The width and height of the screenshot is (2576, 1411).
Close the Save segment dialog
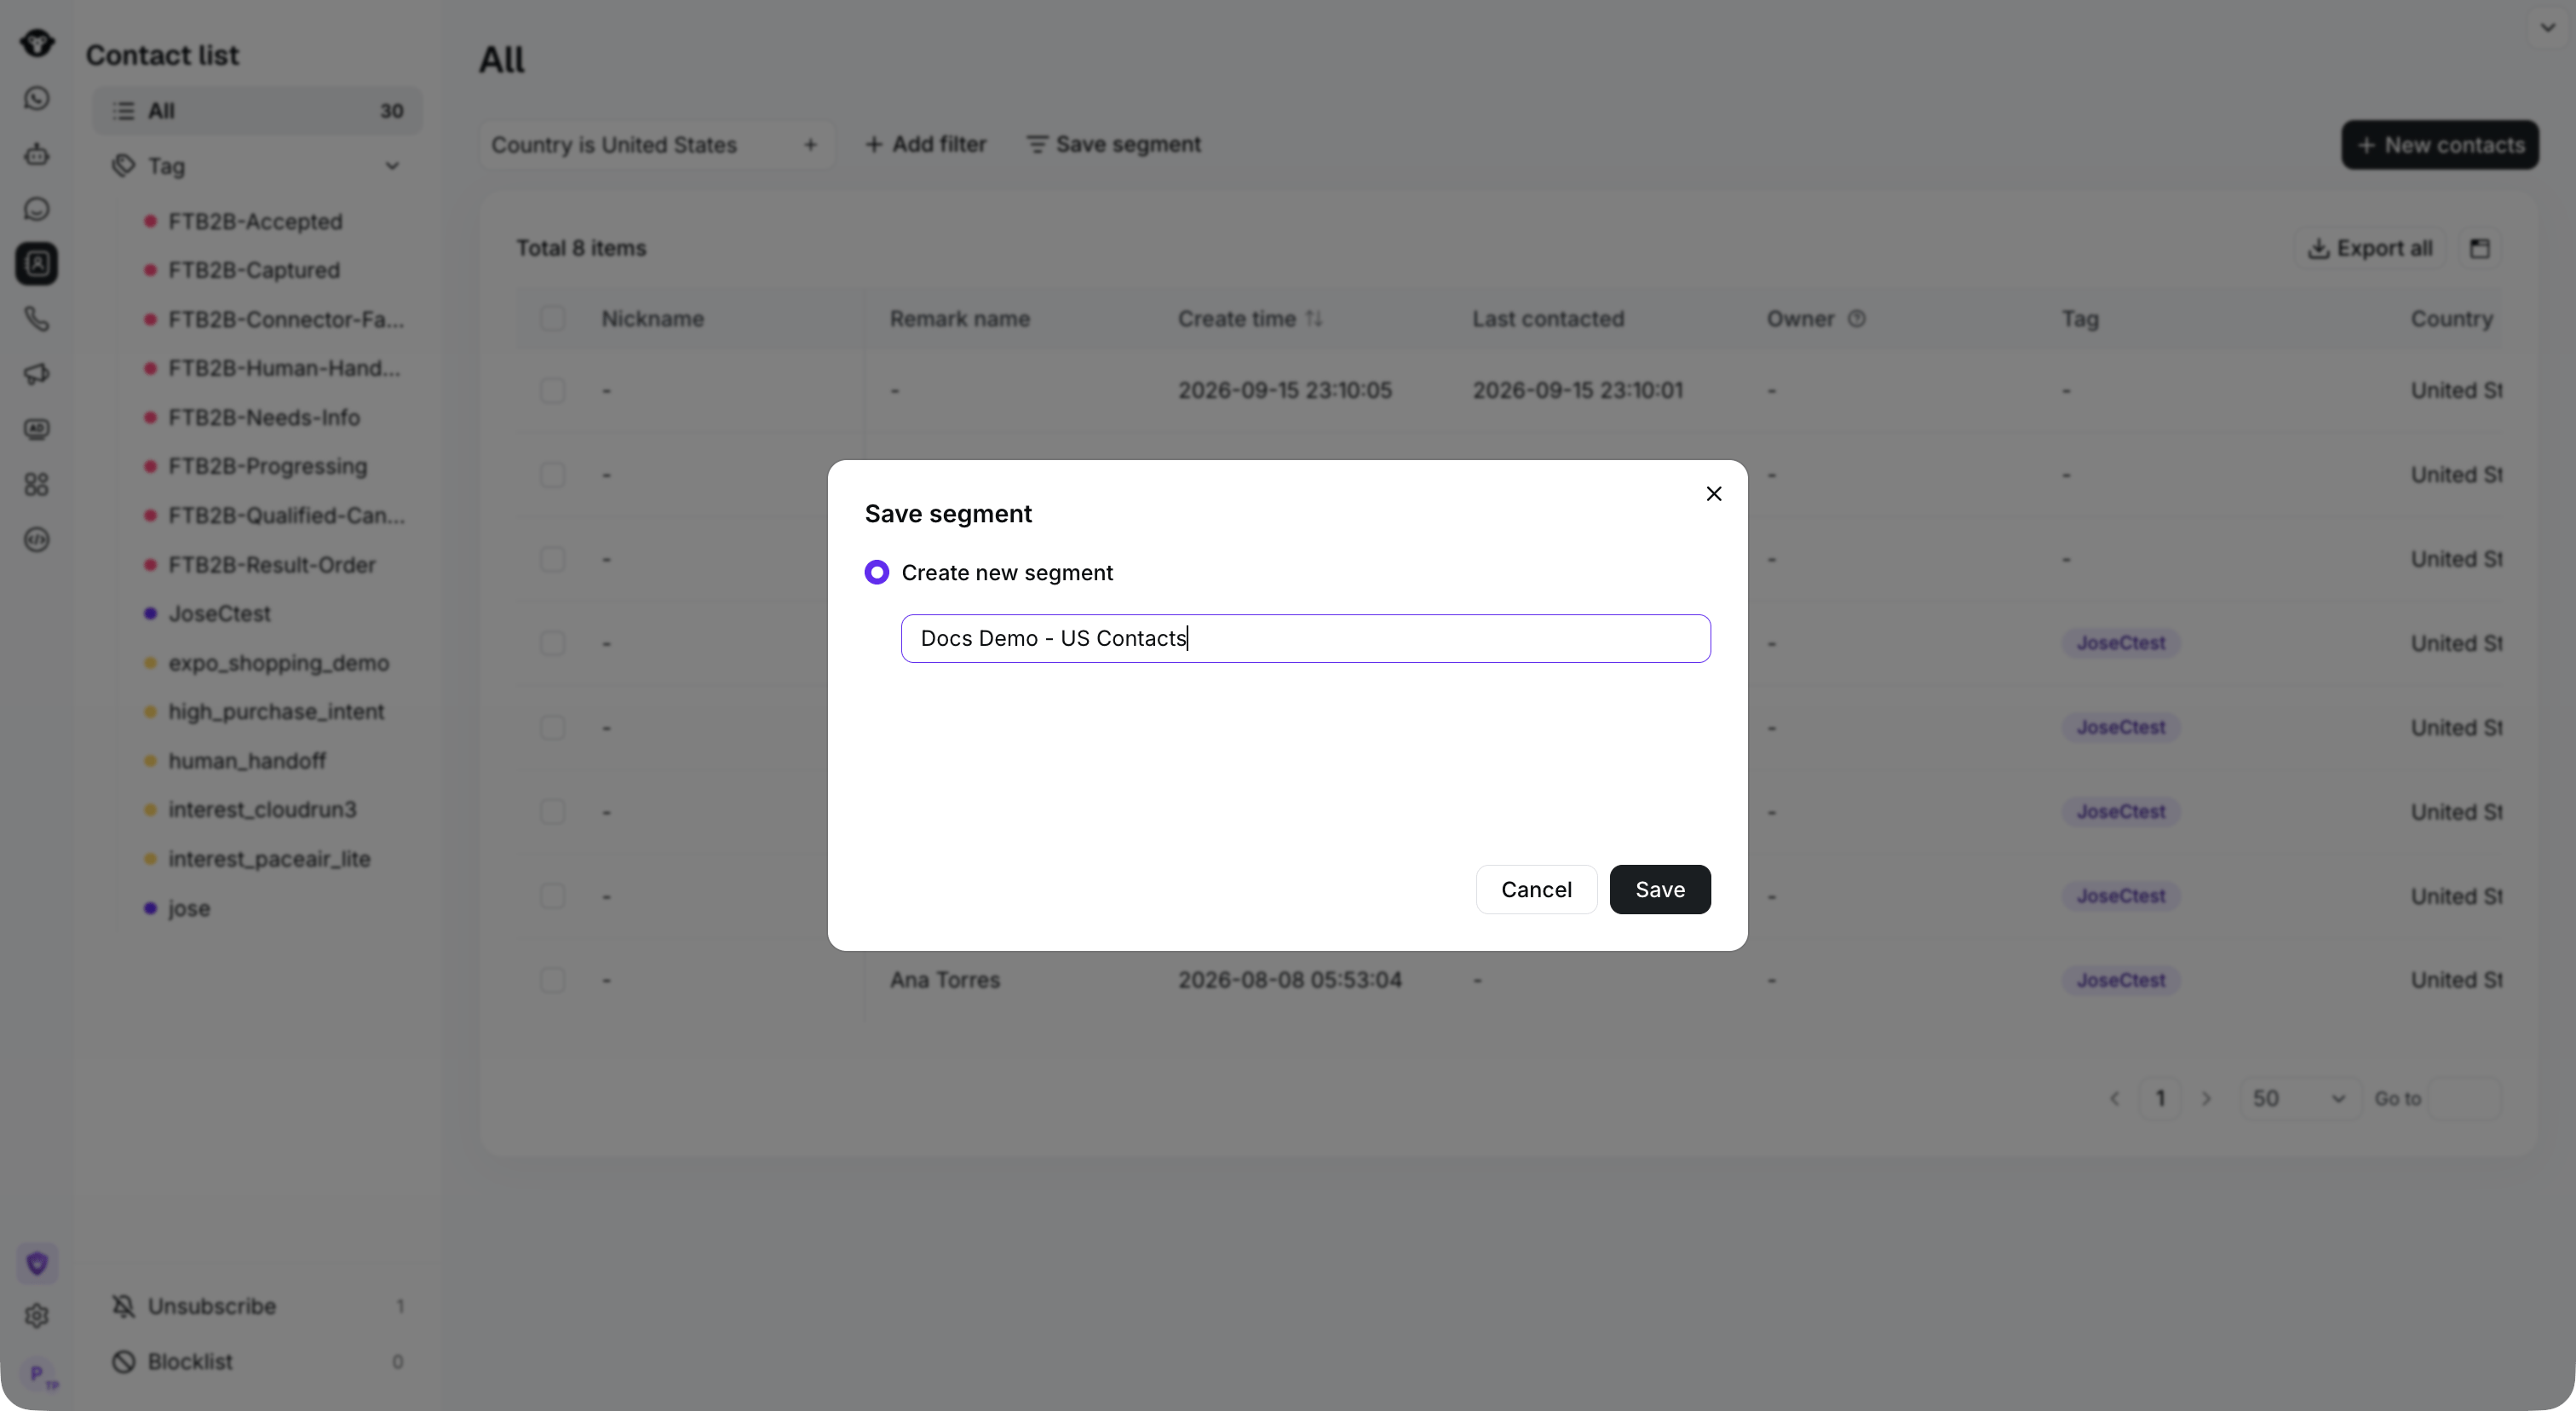click(1714, 494)
